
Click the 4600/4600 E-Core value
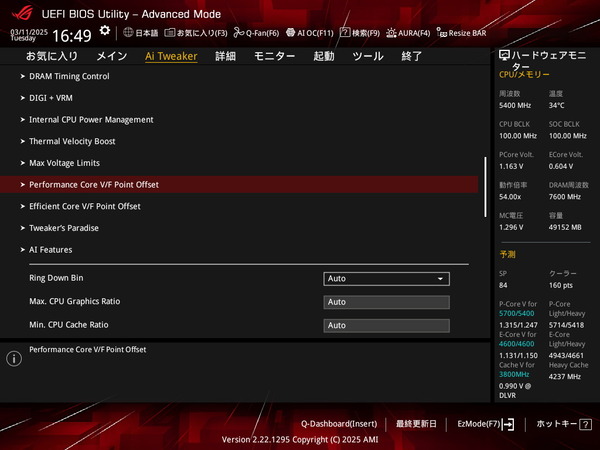coord(517,344)
